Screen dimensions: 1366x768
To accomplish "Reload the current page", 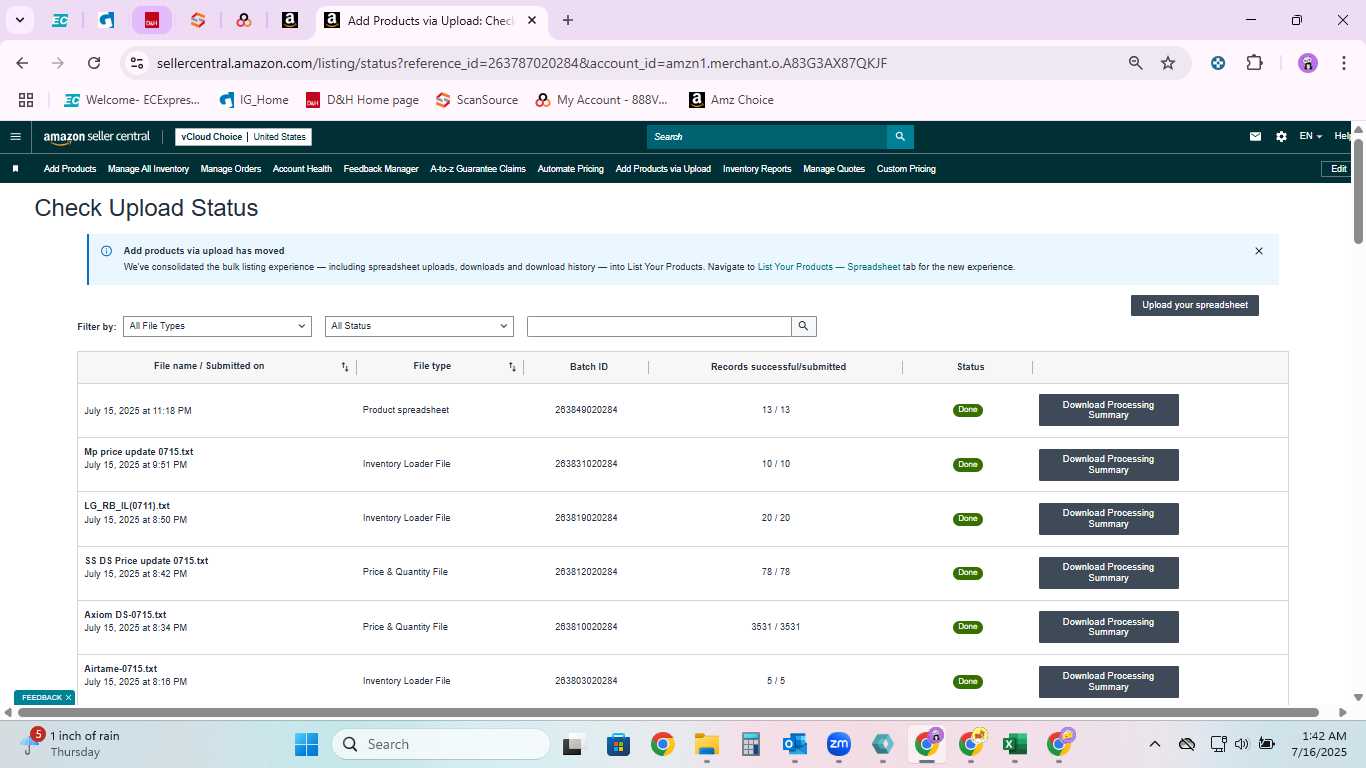I will [x=94, y=63].
